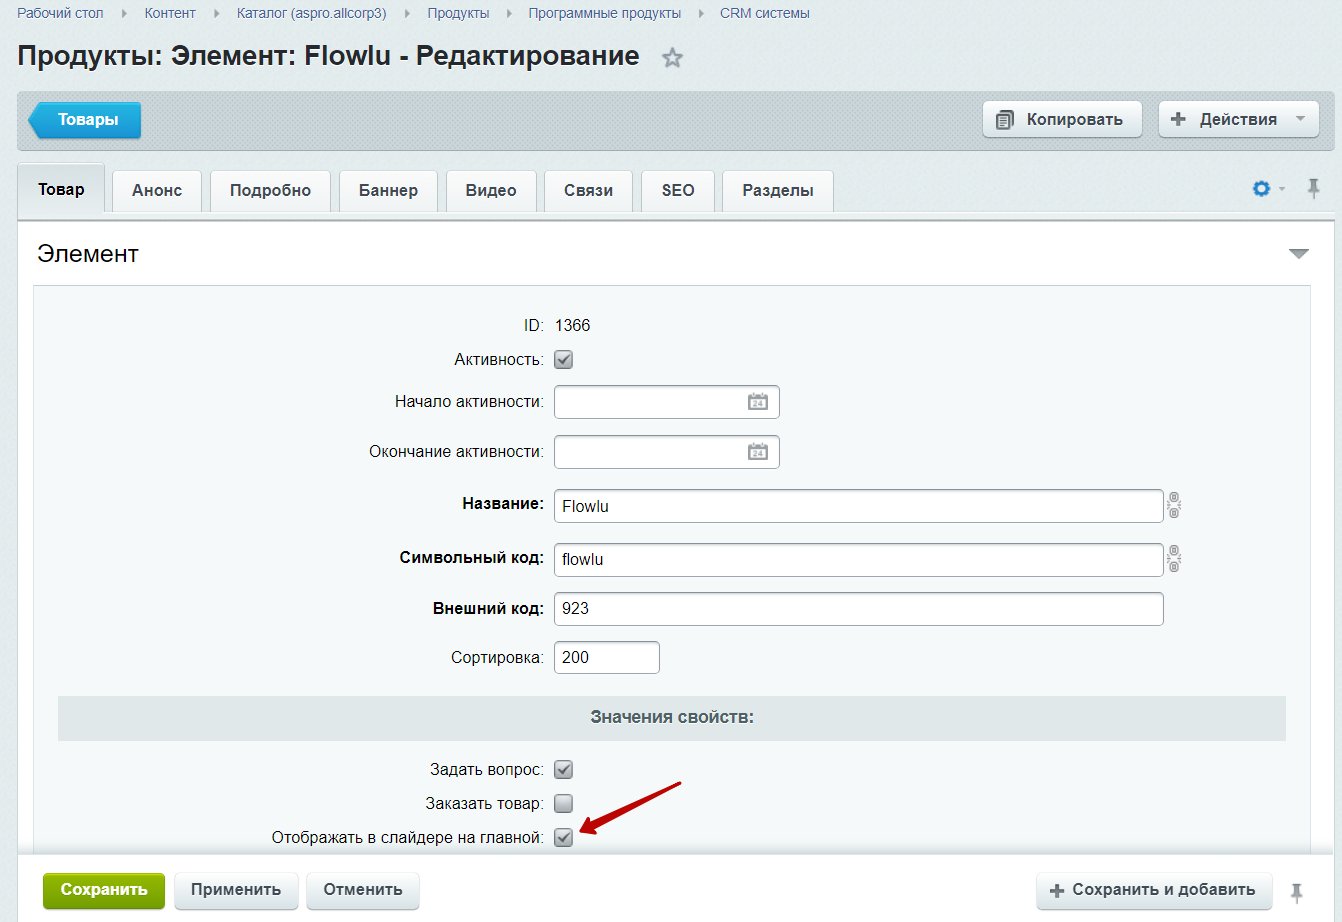Image resolution: width=1342 pixels, height=922 pixels.
Task: Open Контент breadcrumb link
Action: point(170,14)
